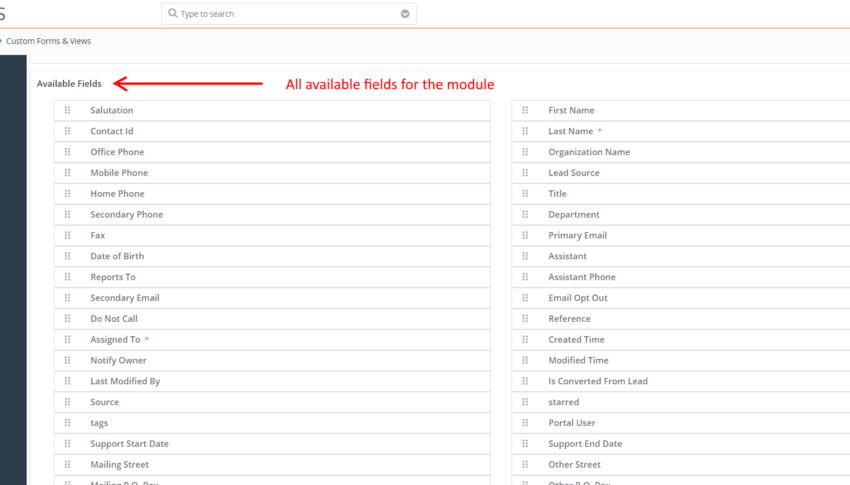Select the Home Phone field label
Image resolution: width=850 pixels, height=485 pixels.
[x=117, y=194]
